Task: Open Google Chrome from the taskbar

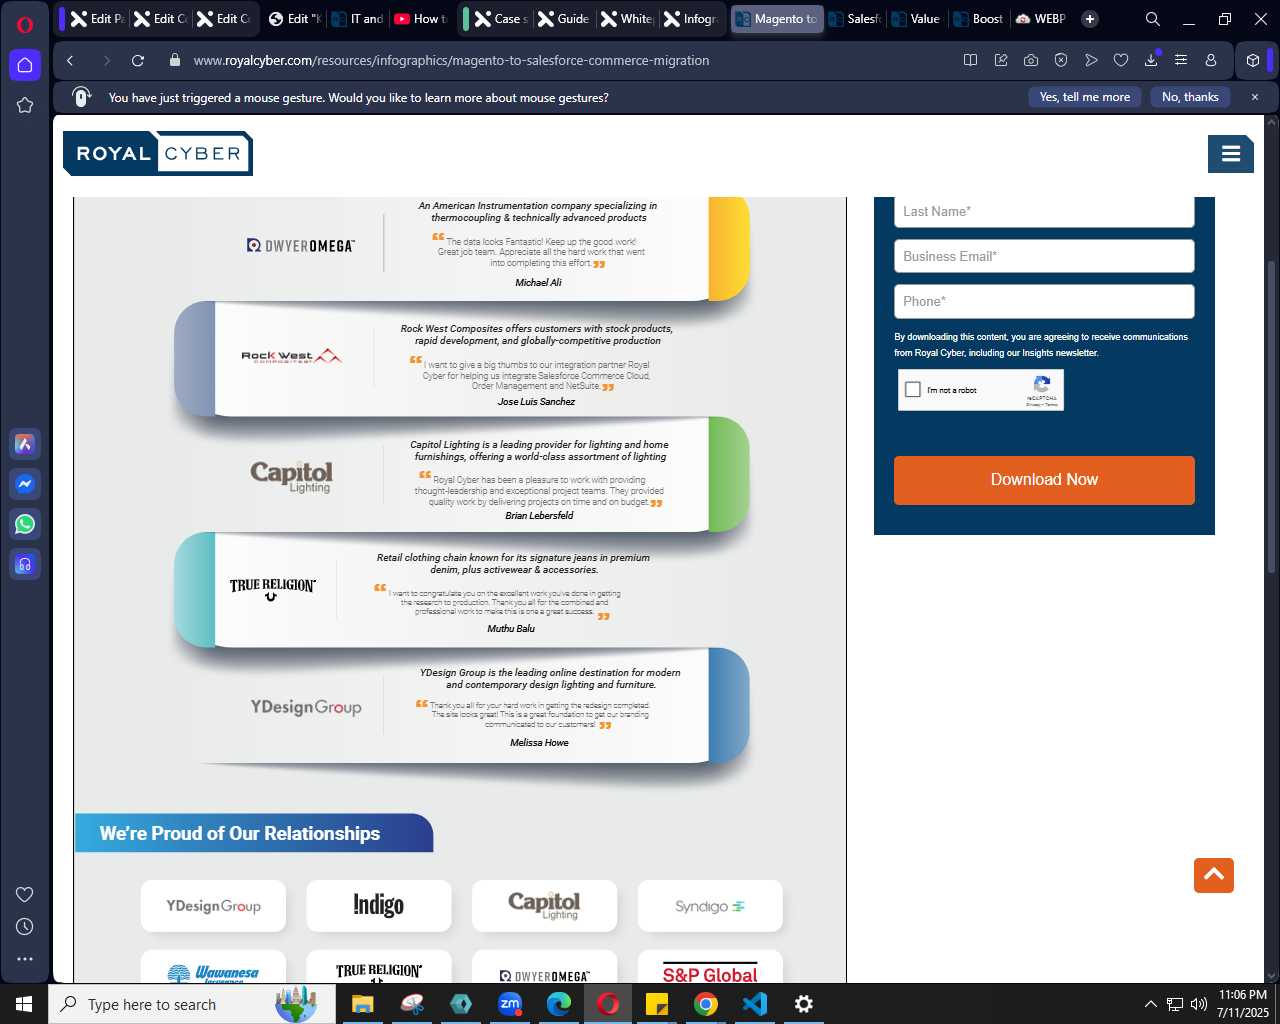Action: click(x=706, y=1004)
